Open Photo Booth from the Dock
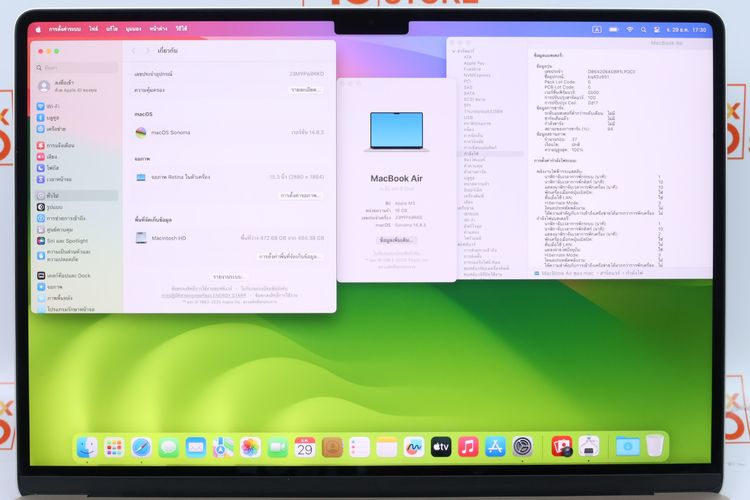This screenshot has height=500, width=750. 562,446
